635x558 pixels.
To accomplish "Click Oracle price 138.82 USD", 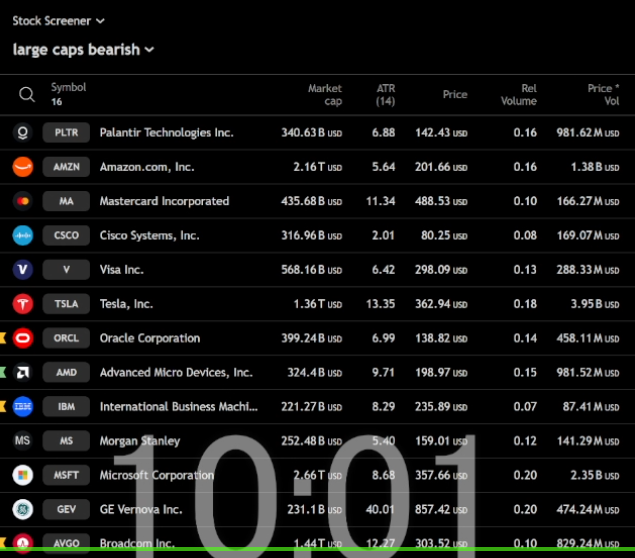I will (x=441, y=338).
